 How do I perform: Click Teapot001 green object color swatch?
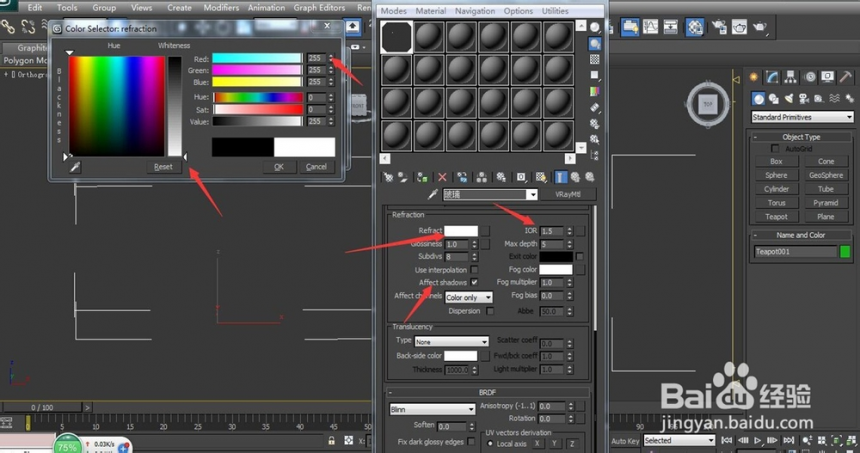coord(845,251)
